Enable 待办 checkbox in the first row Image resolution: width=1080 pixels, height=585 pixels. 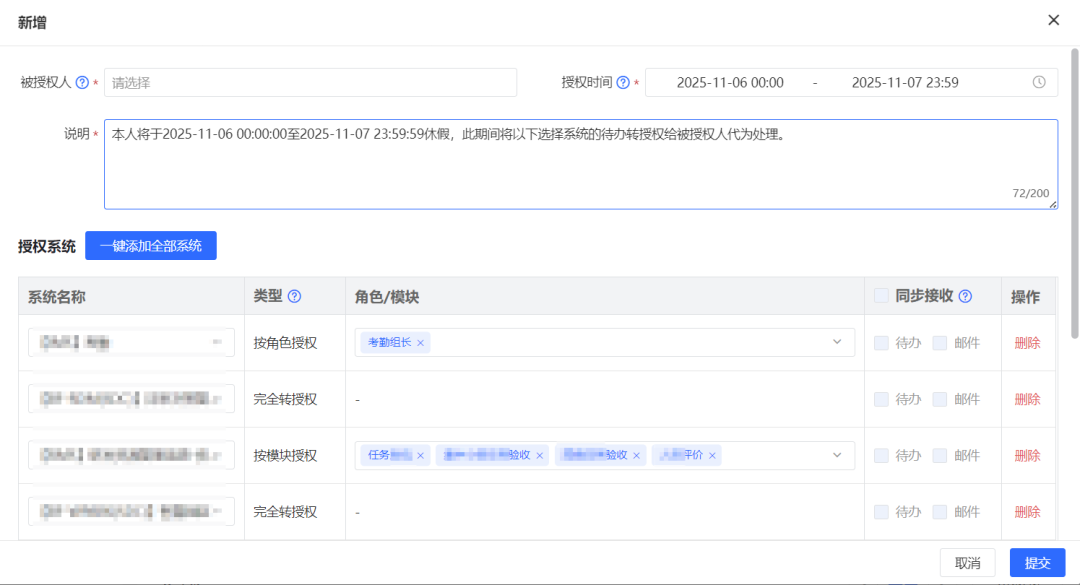tap(881, 343)
